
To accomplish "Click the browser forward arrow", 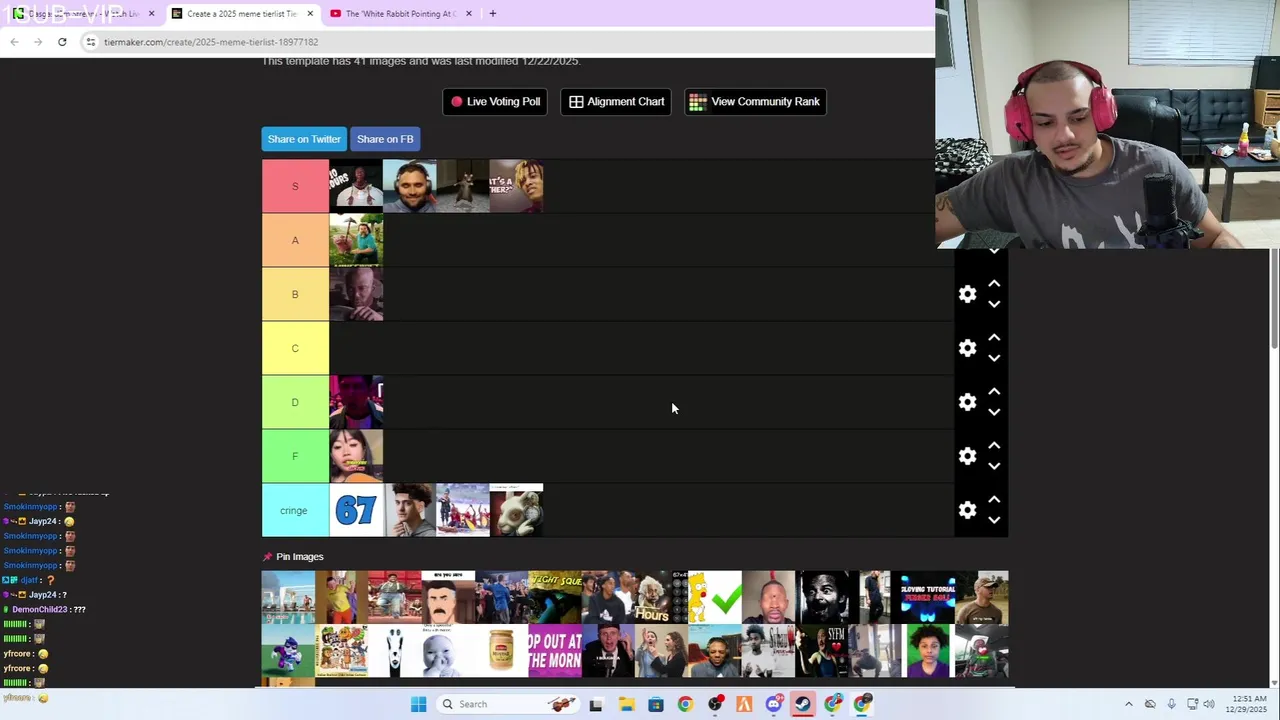I will [x=38, y=42].
